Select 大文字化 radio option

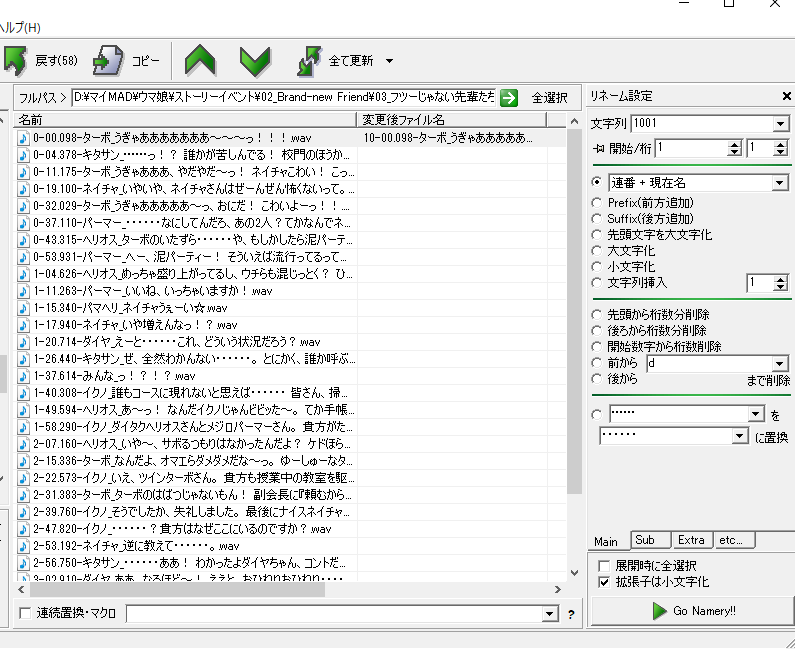coord(597,250)
